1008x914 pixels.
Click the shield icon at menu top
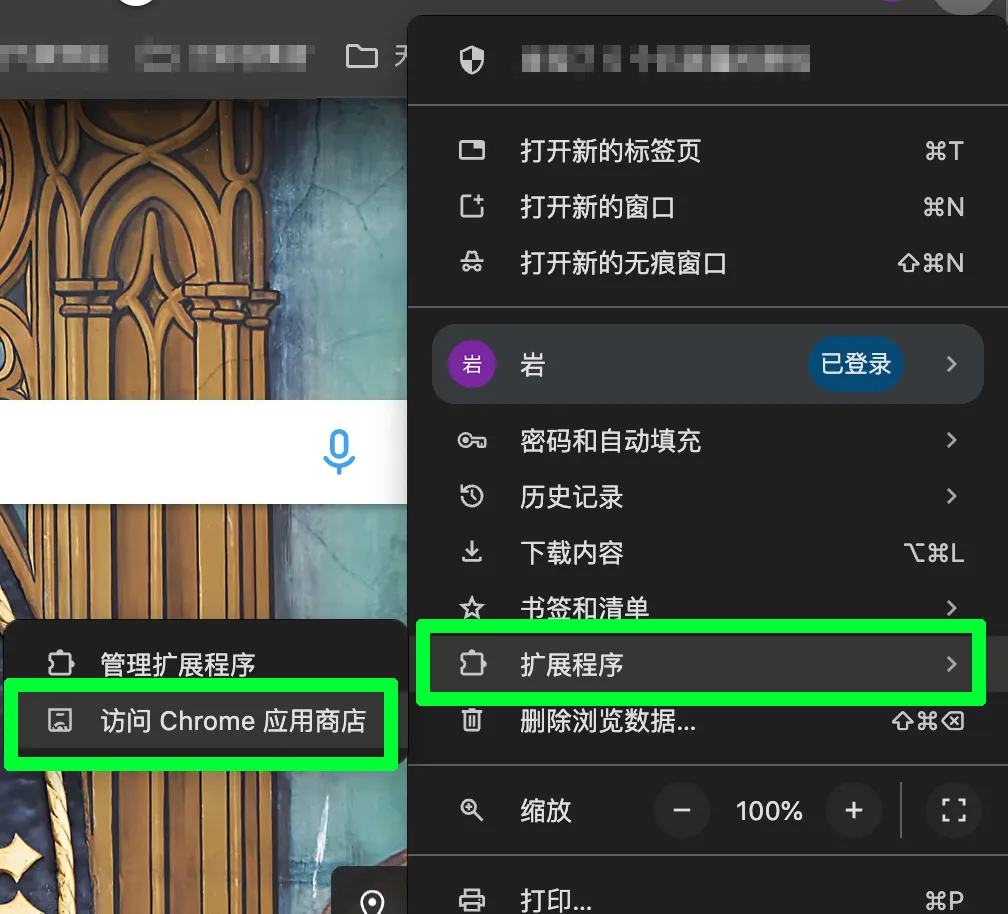[x=472, y=60]
